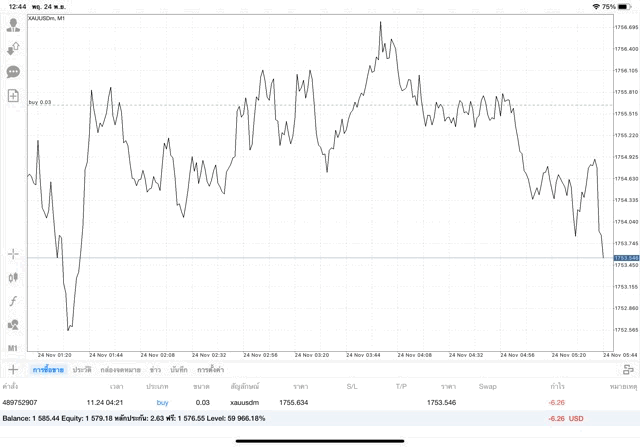Open the กล่องจดหมาย mailbox tab
The height and width of the screenshot is (447, 640).
point(120,370)
